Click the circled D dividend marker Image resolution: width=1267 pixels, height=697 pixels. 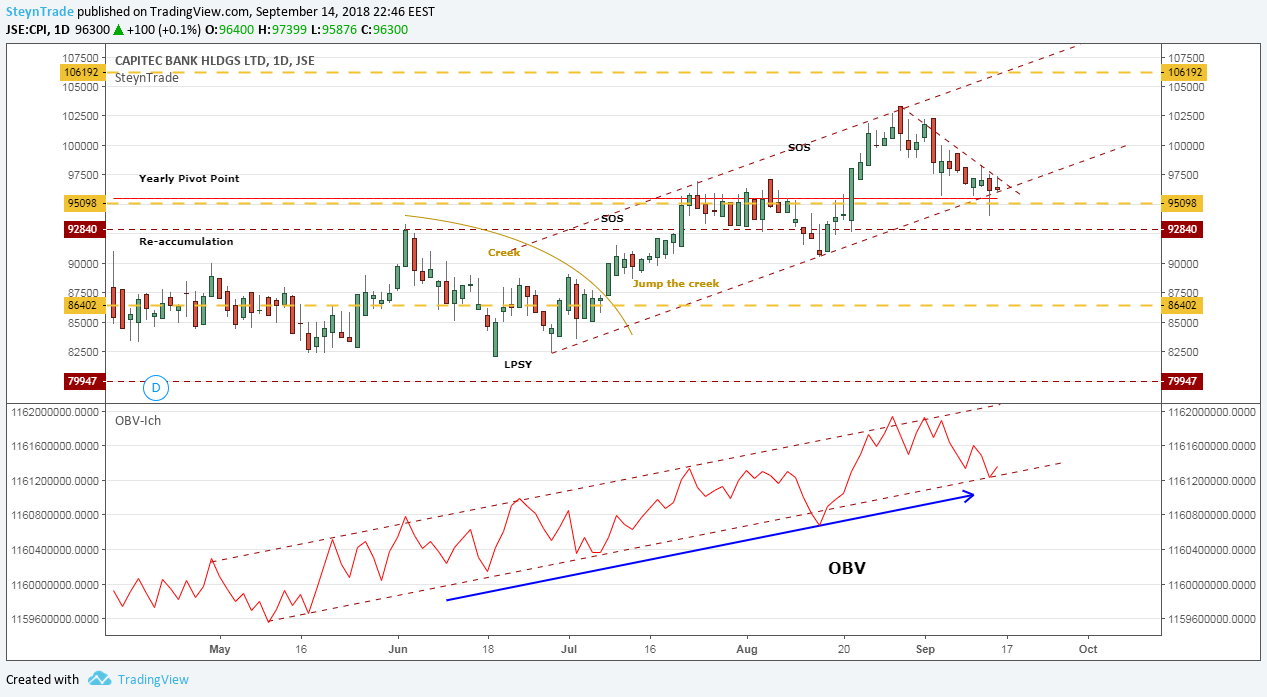(155, 386)
